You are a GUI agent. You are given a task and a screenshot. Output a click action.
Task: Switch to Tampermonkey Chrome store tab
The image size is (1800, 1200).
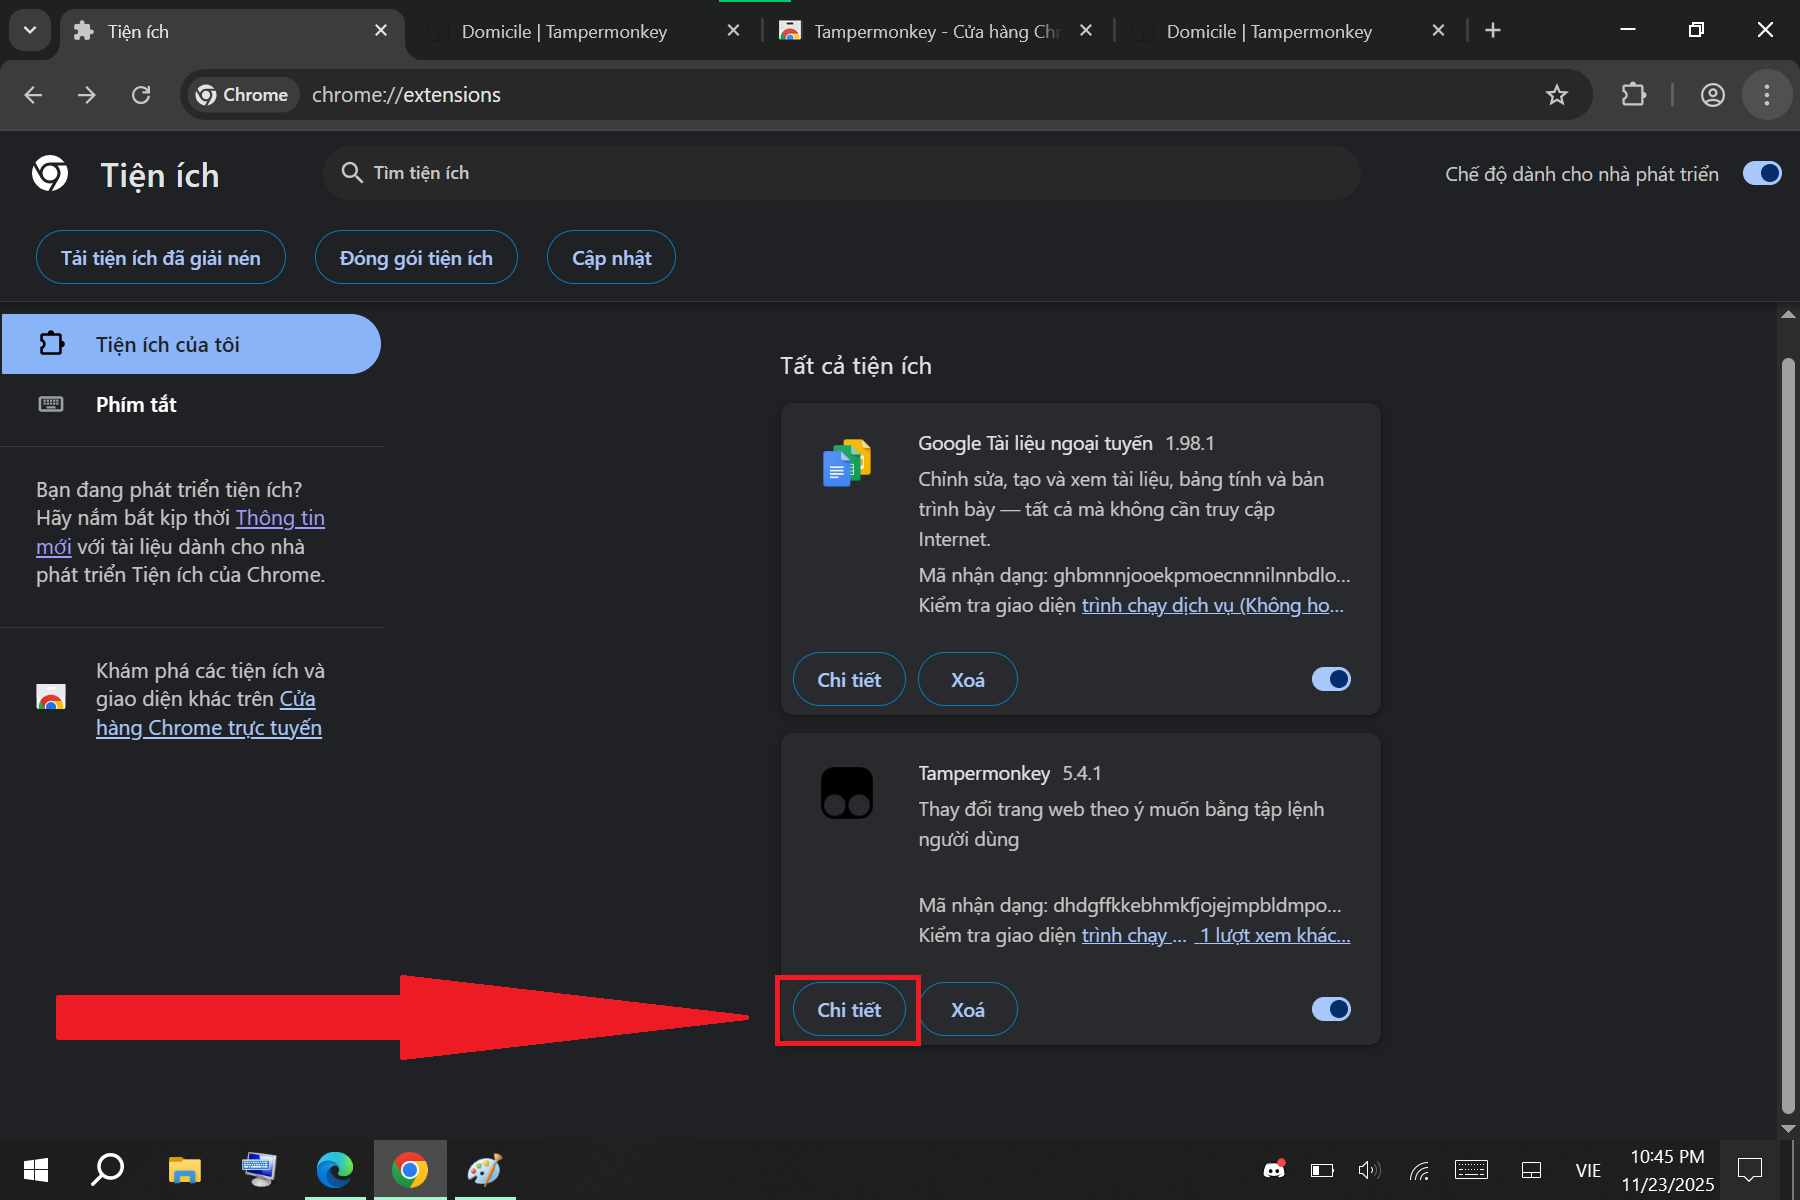click(935, 32)
